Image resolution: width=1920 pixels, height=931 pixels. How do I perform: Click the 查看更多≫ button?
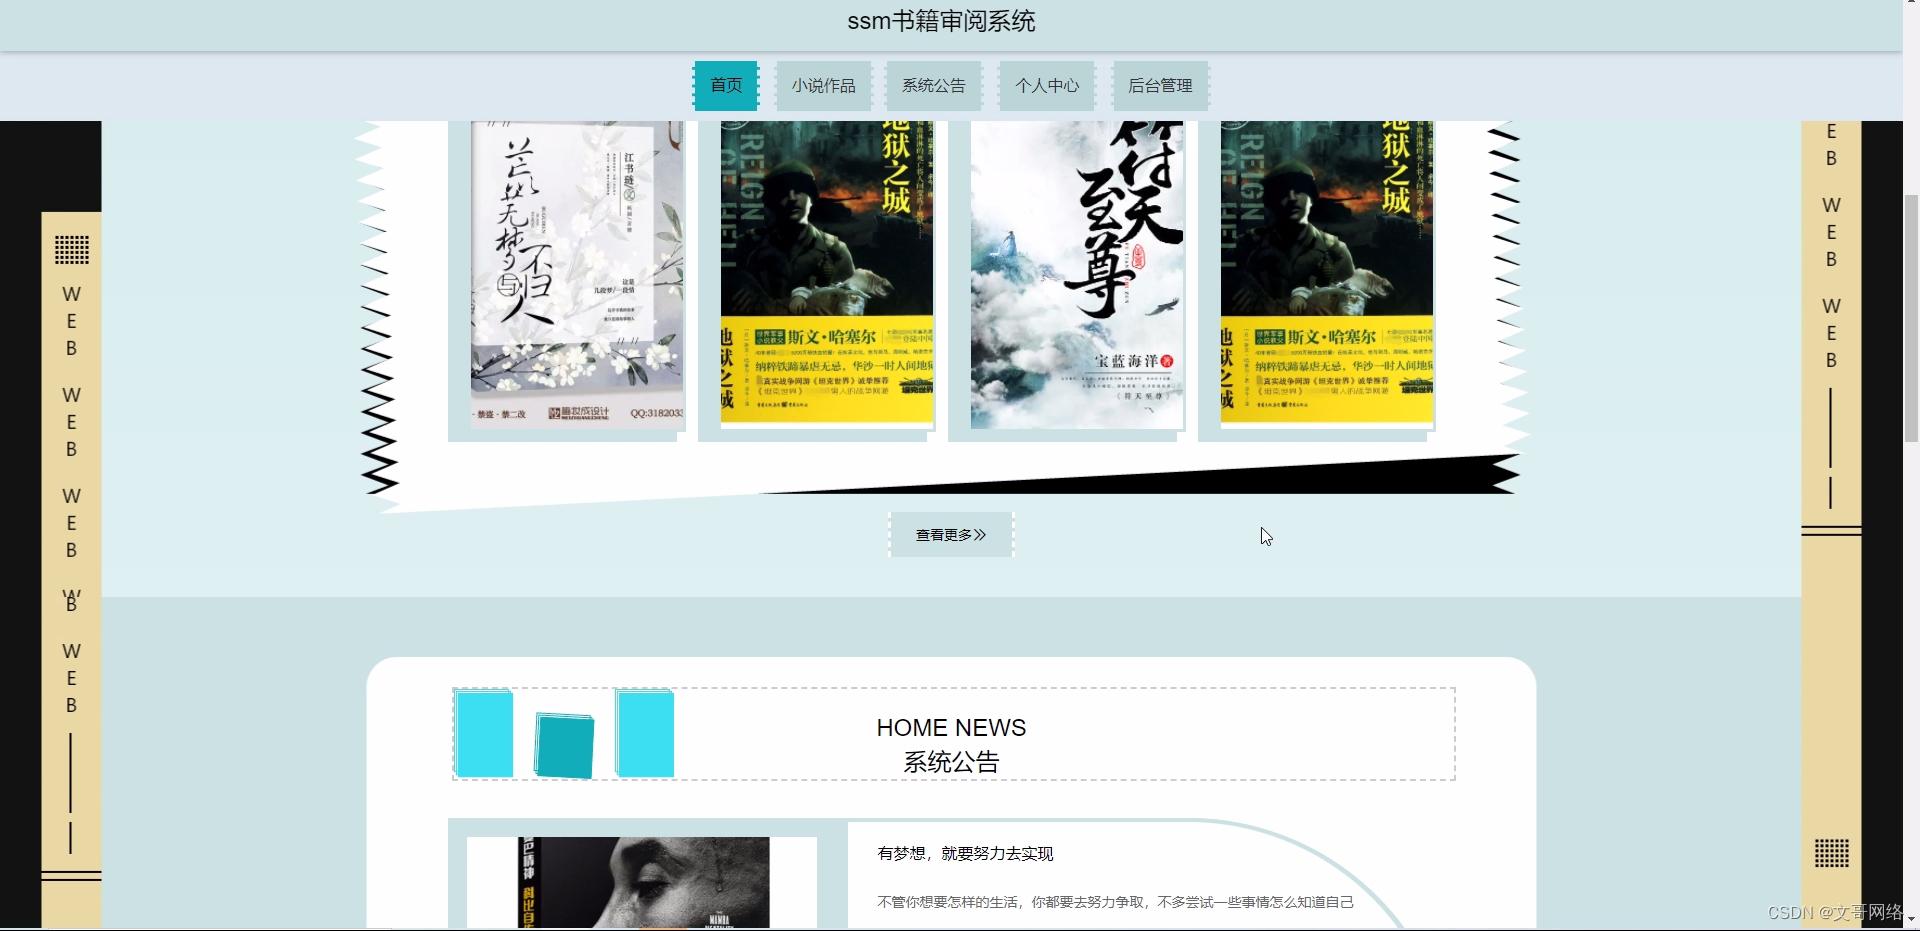(x=950, y=534)
